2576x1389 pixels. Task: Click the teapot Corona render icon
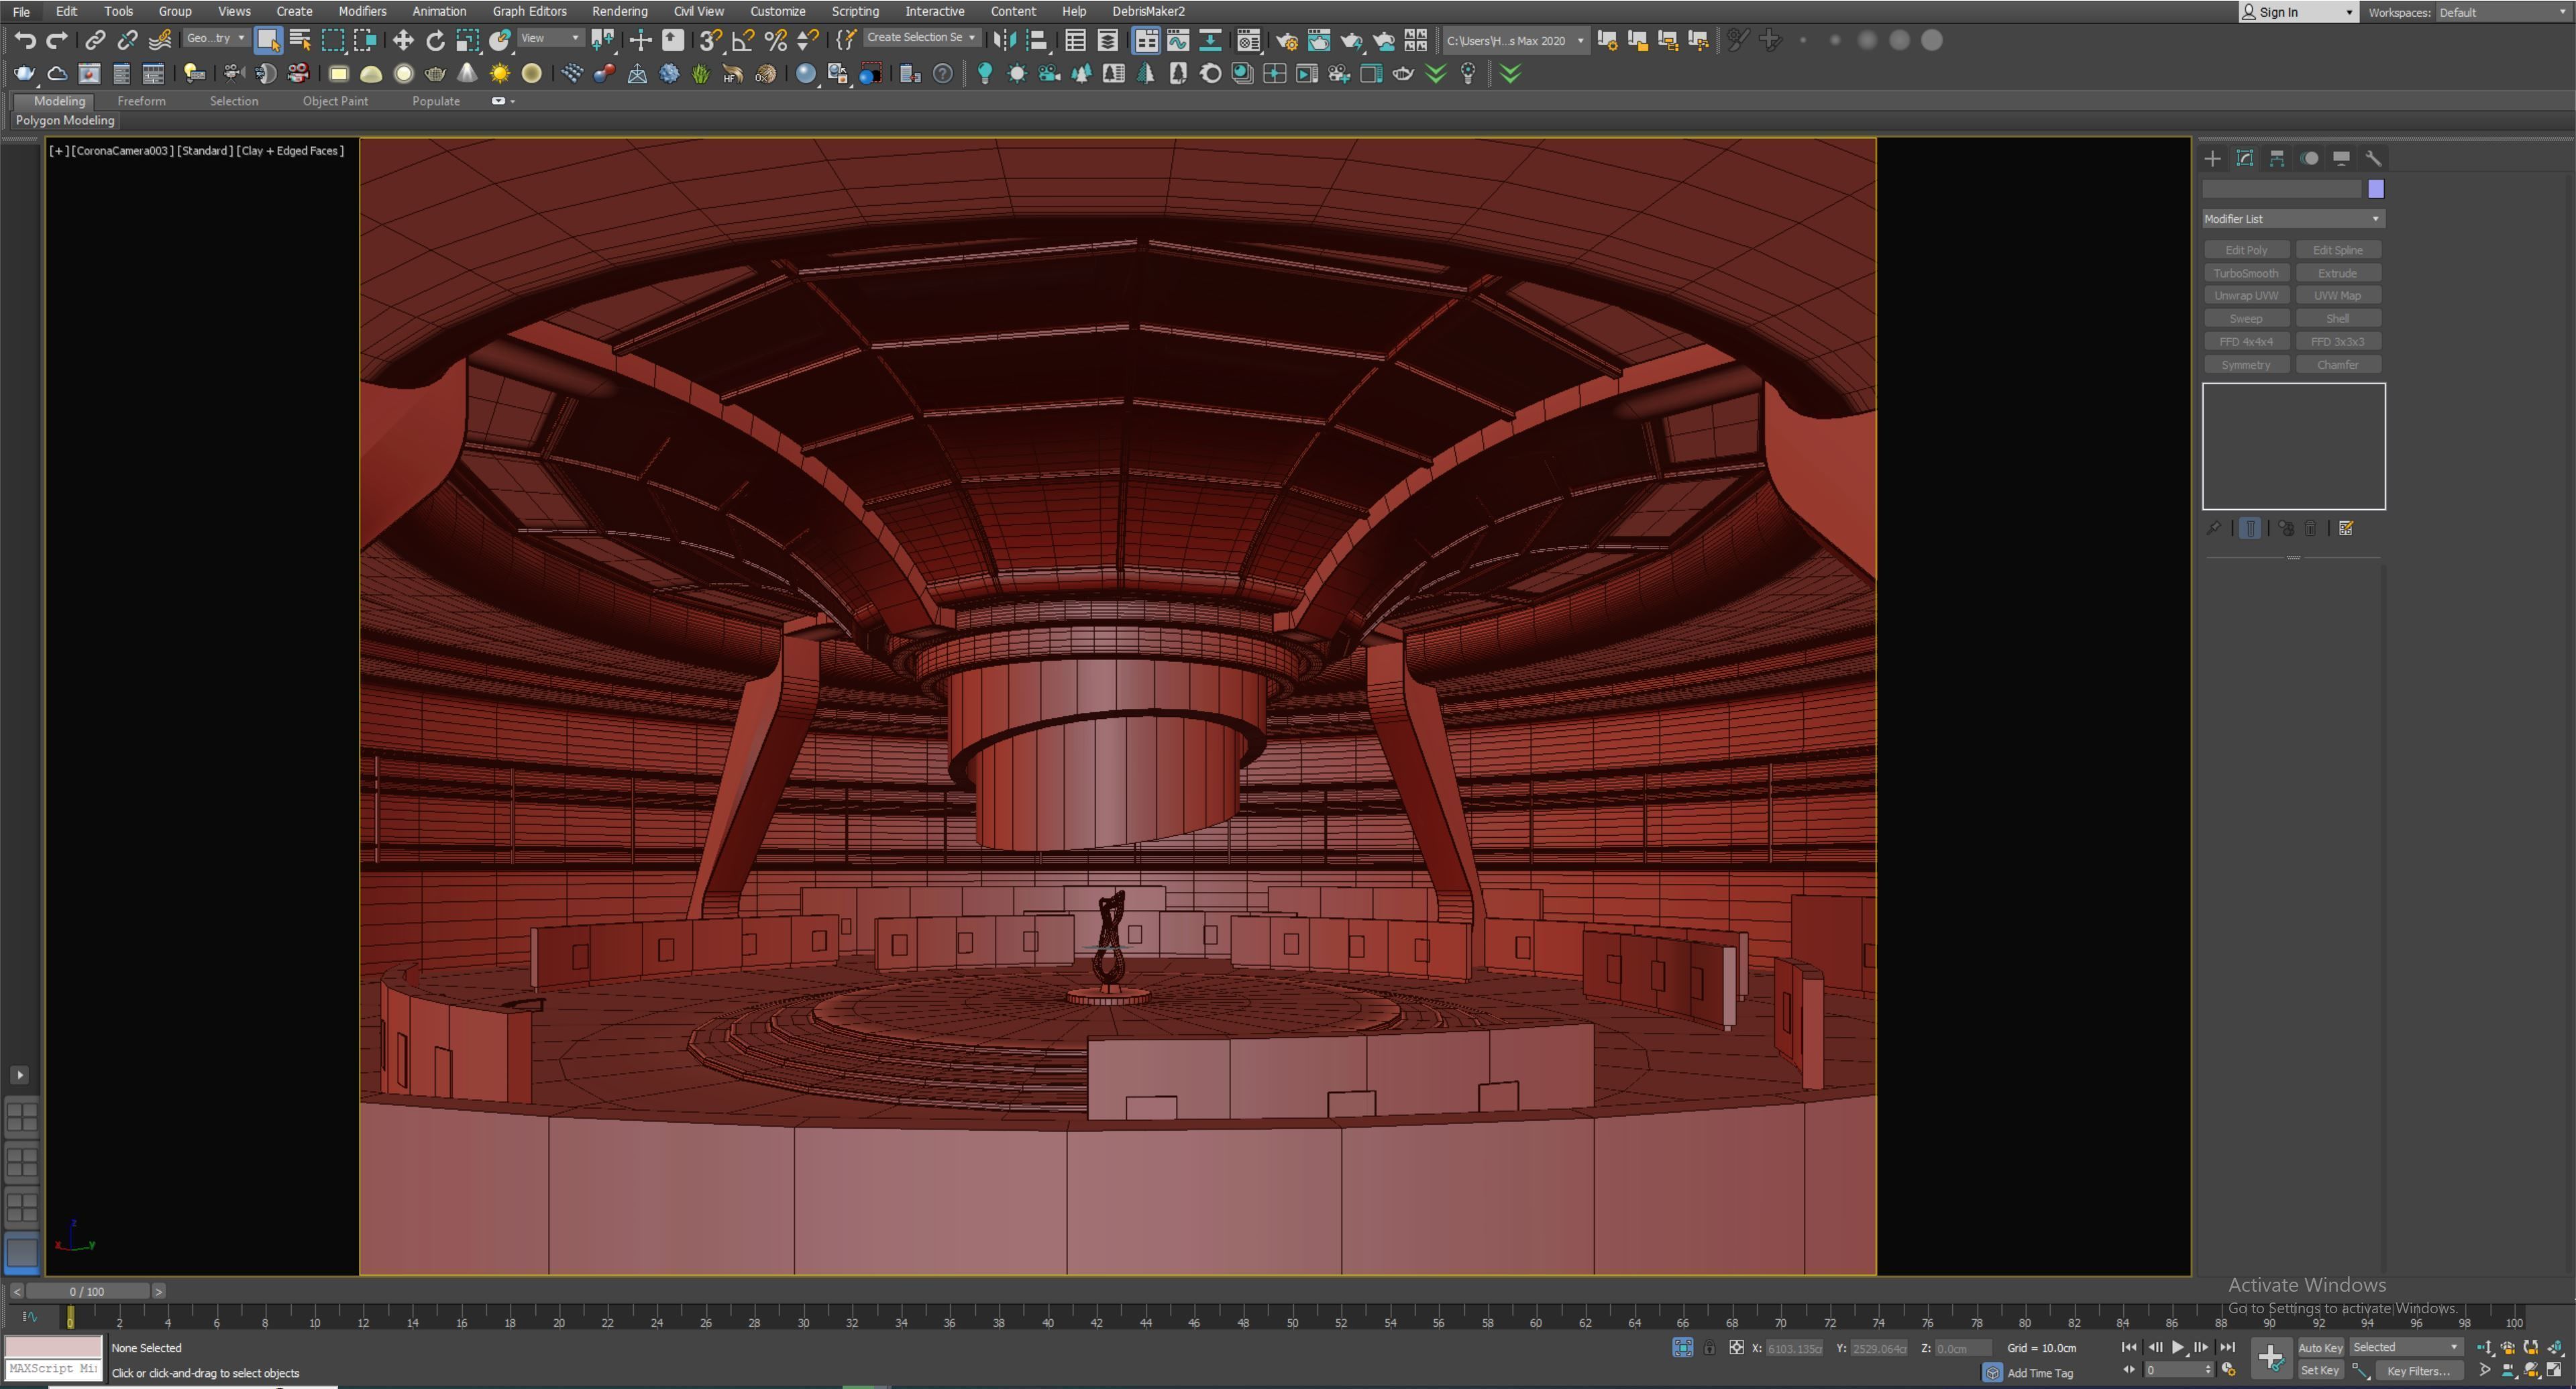[x=24, y=73]
